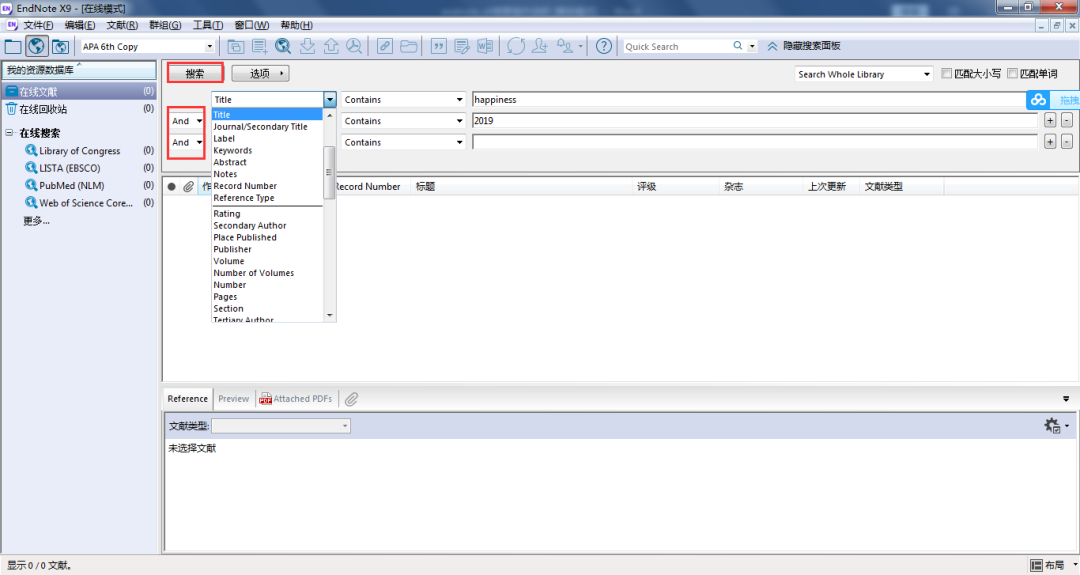Screen dimensions: 1080x575
Task: Open 工具(T) menu
Action: pyautogui.click(x=208, y=25)
